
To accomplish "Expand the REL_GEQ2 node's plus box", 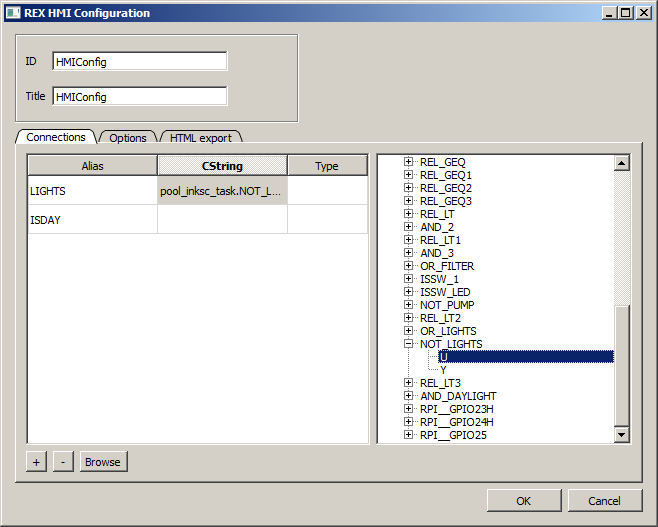I will point(408,188).
